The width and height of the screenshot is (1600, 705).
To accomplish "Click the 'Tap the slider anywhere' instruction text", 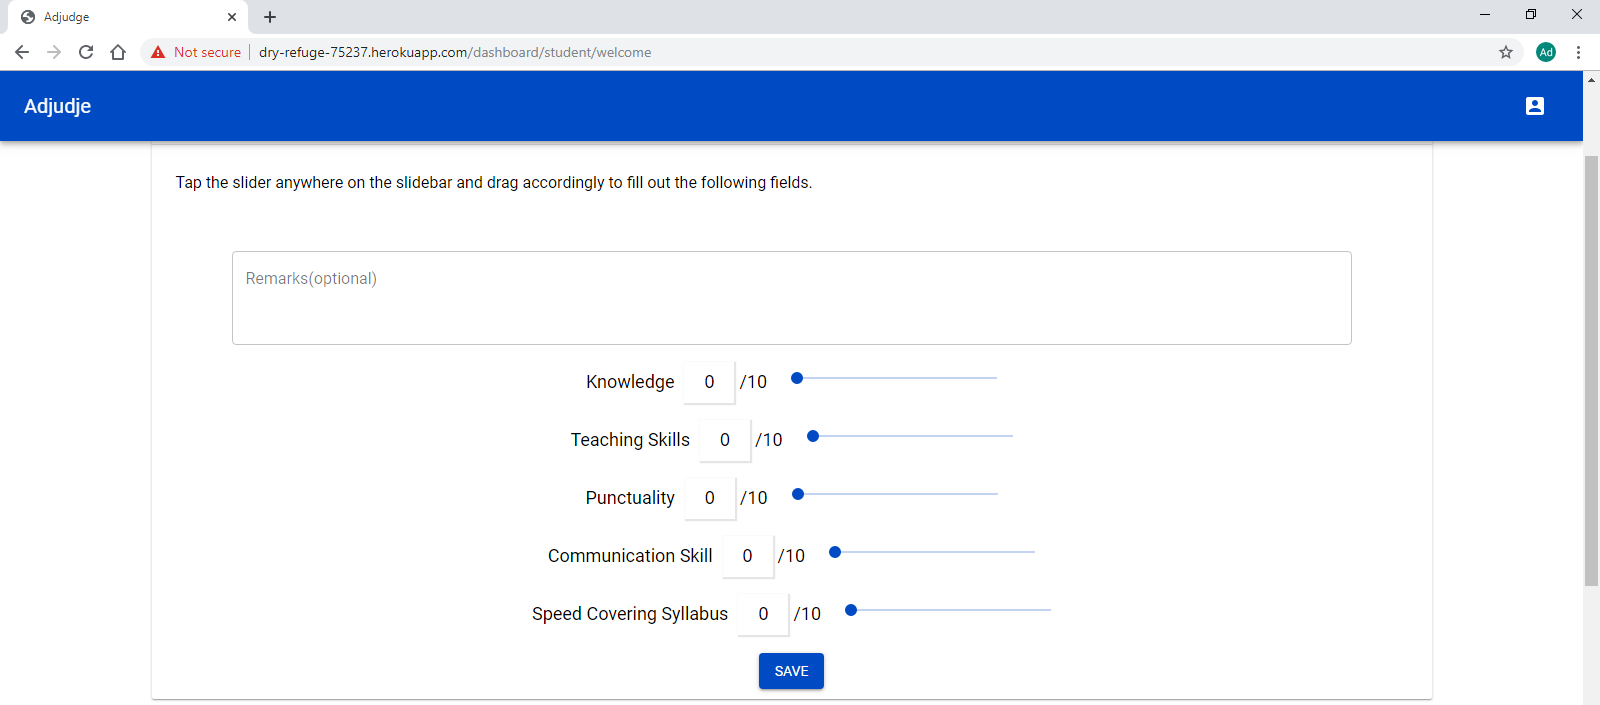I will coord(494,182).
